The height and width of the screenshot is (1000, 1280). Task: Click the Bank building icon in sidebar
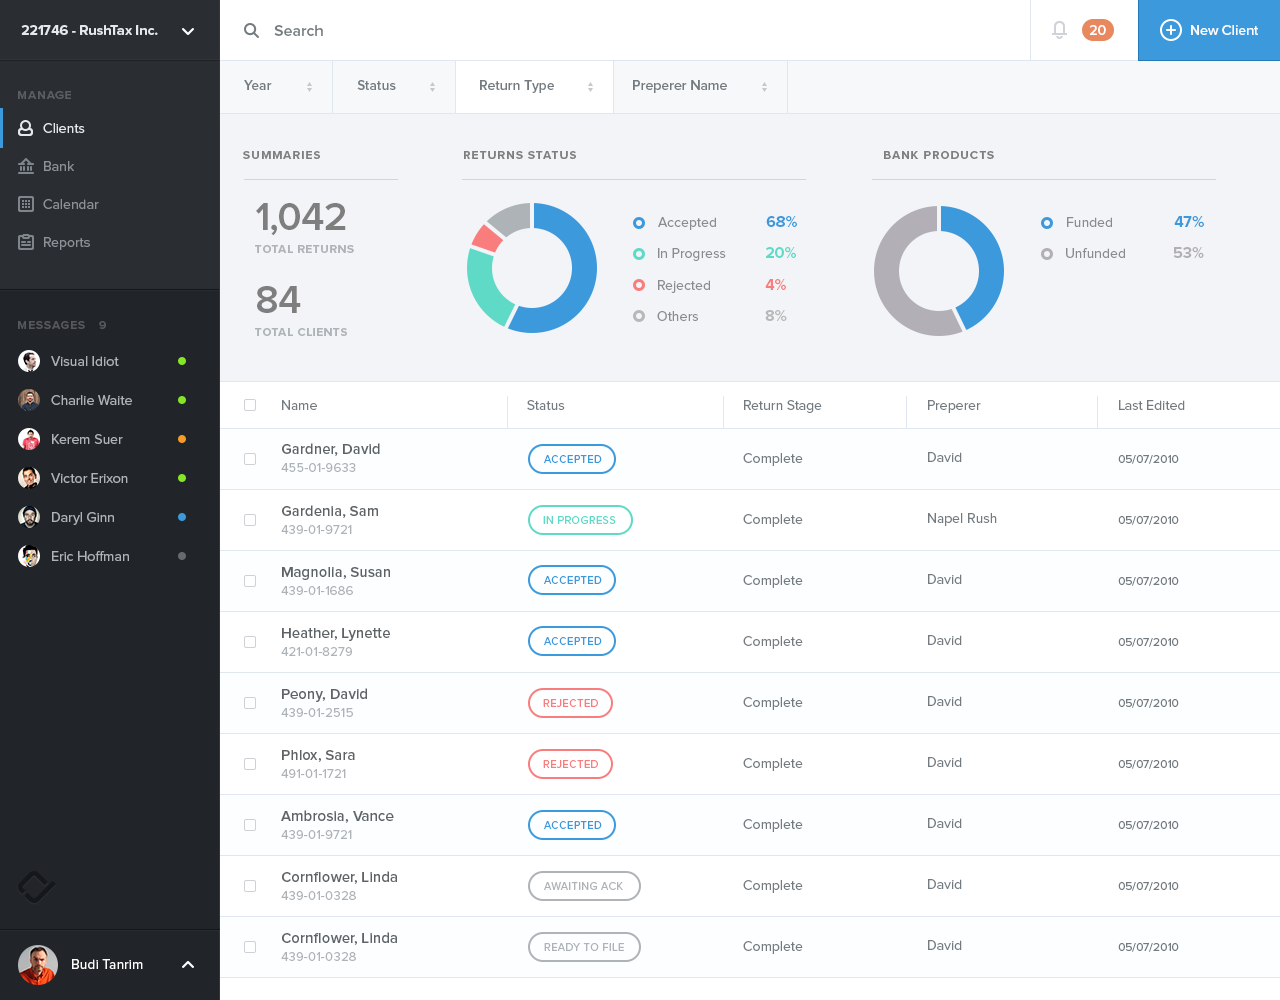26,166
